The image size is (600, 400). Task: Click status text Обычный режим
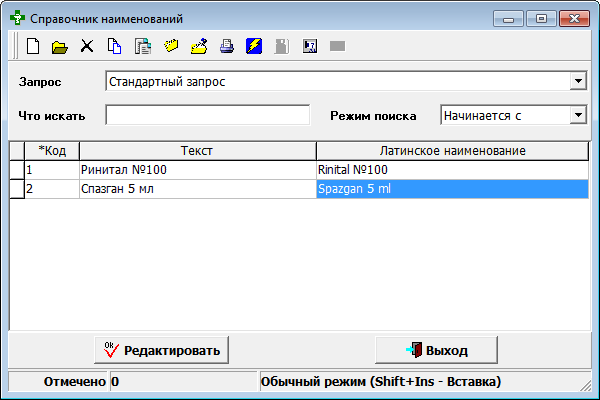[313, 382]
